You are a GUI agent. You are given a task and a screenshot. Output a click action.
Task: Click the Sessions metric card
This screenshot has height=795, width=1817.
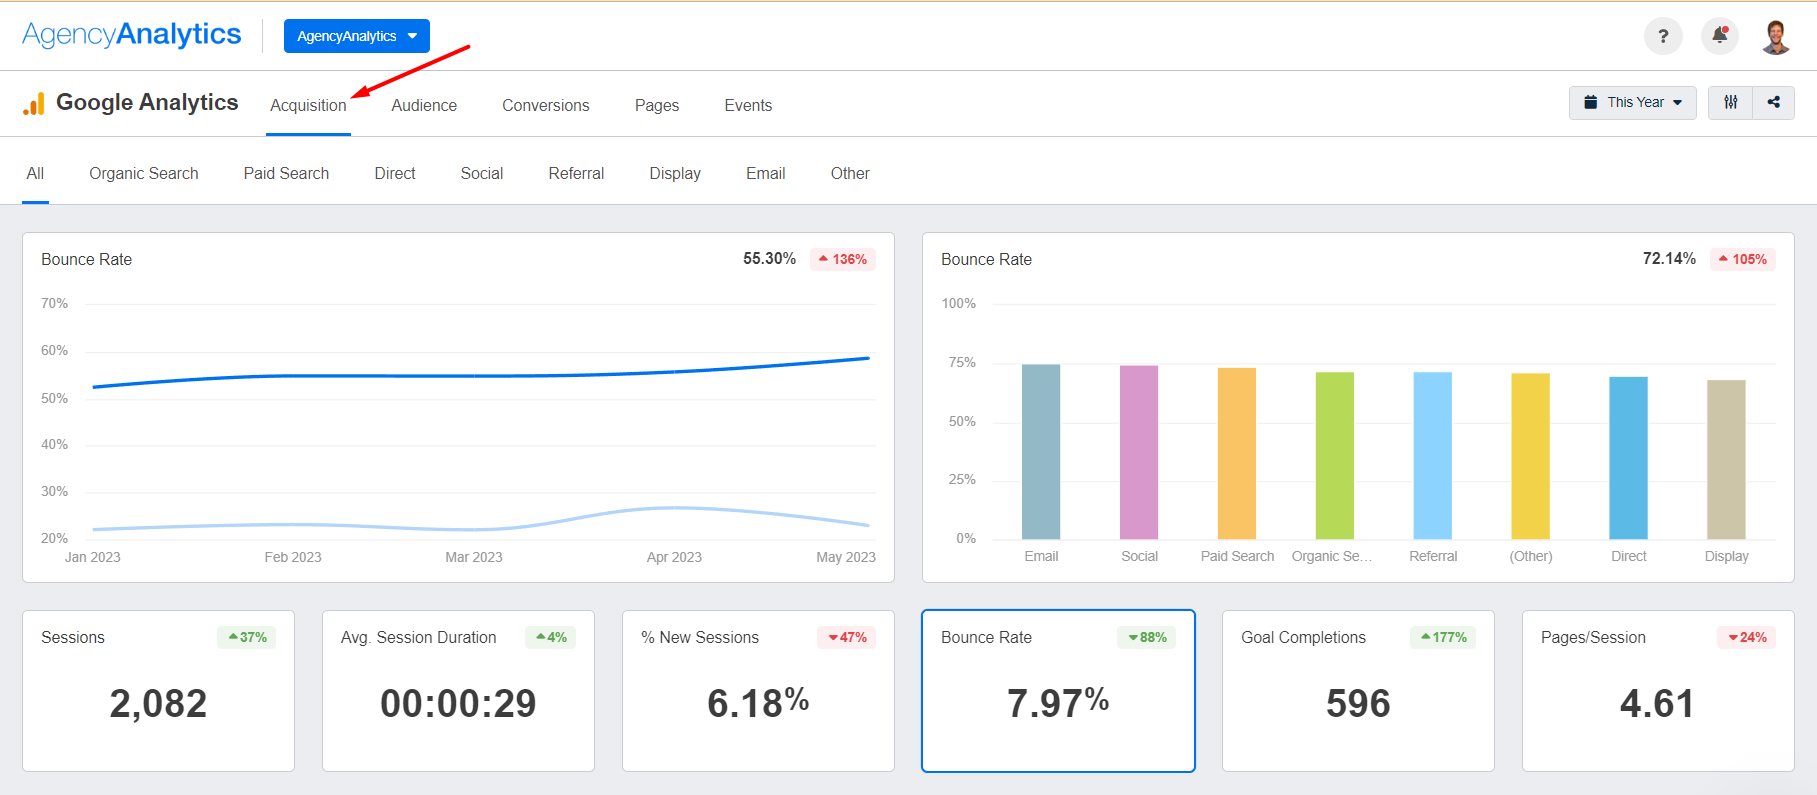click(158, 691)
